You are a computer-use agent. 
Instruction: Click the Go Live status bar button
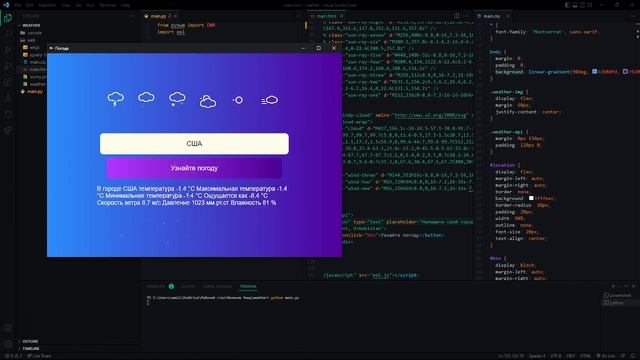(606, 356)
